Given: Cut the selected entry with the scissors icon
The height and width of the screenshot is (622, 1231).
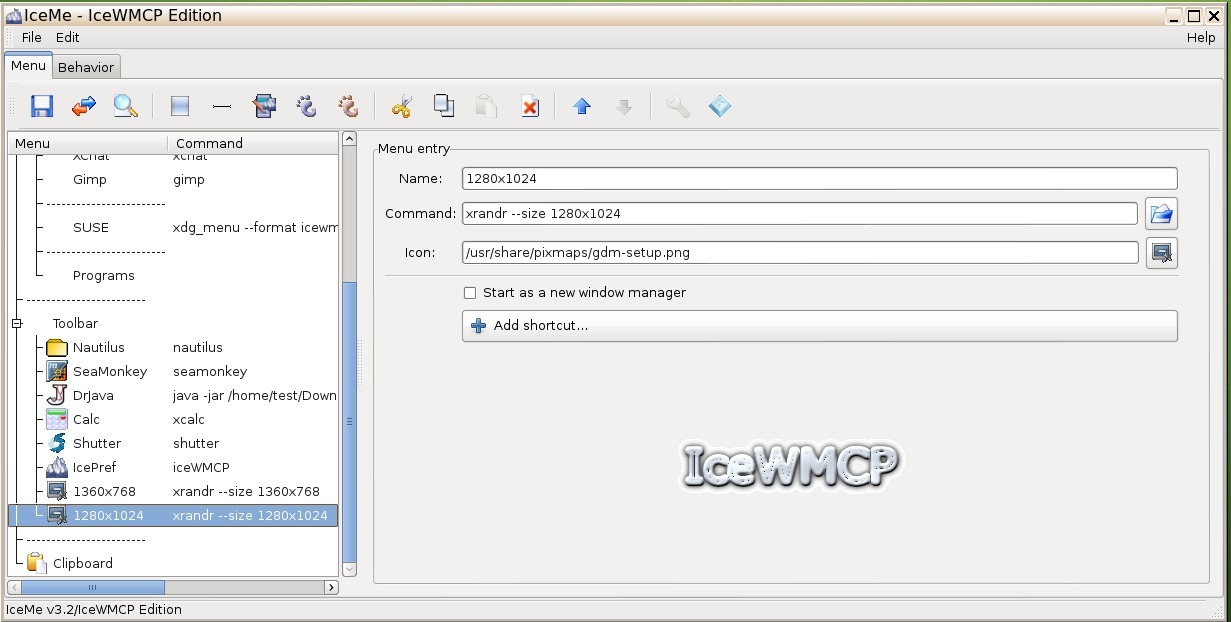Looking at the screenshot, I should coord(401,105).
